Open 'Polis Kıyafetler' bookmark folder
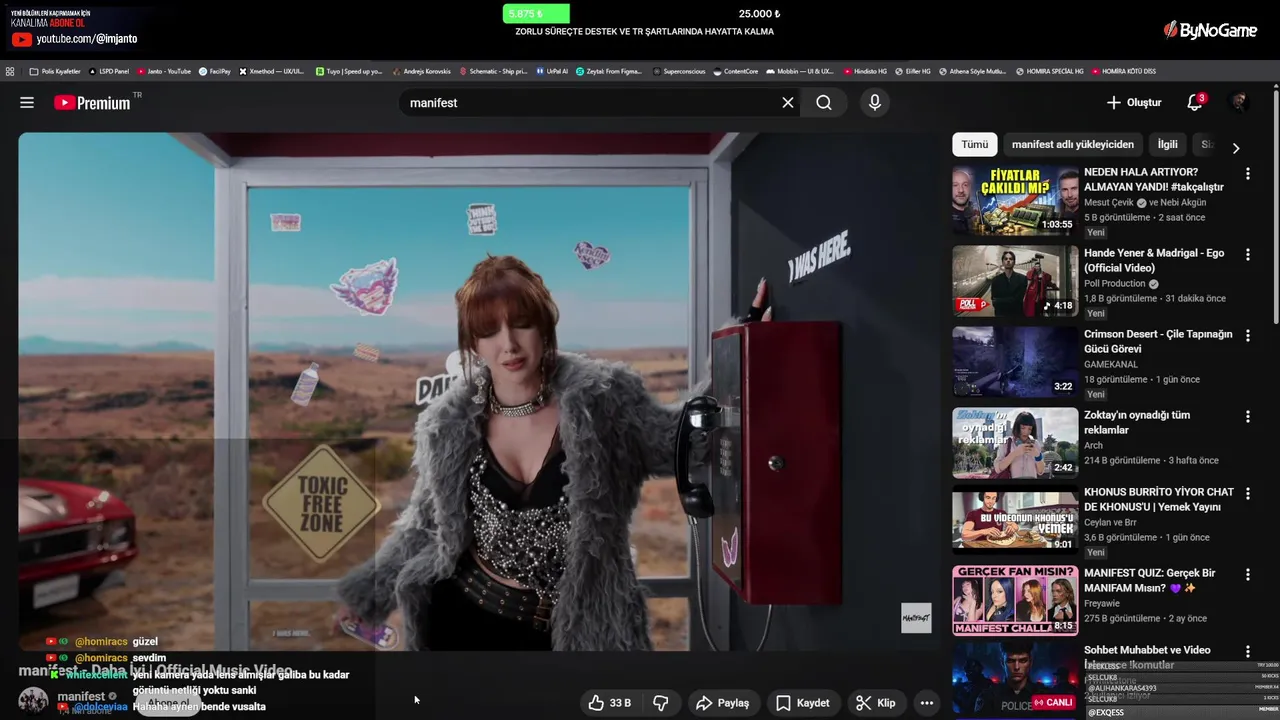The image size is (1280, 720). click(x=55, y=72)
